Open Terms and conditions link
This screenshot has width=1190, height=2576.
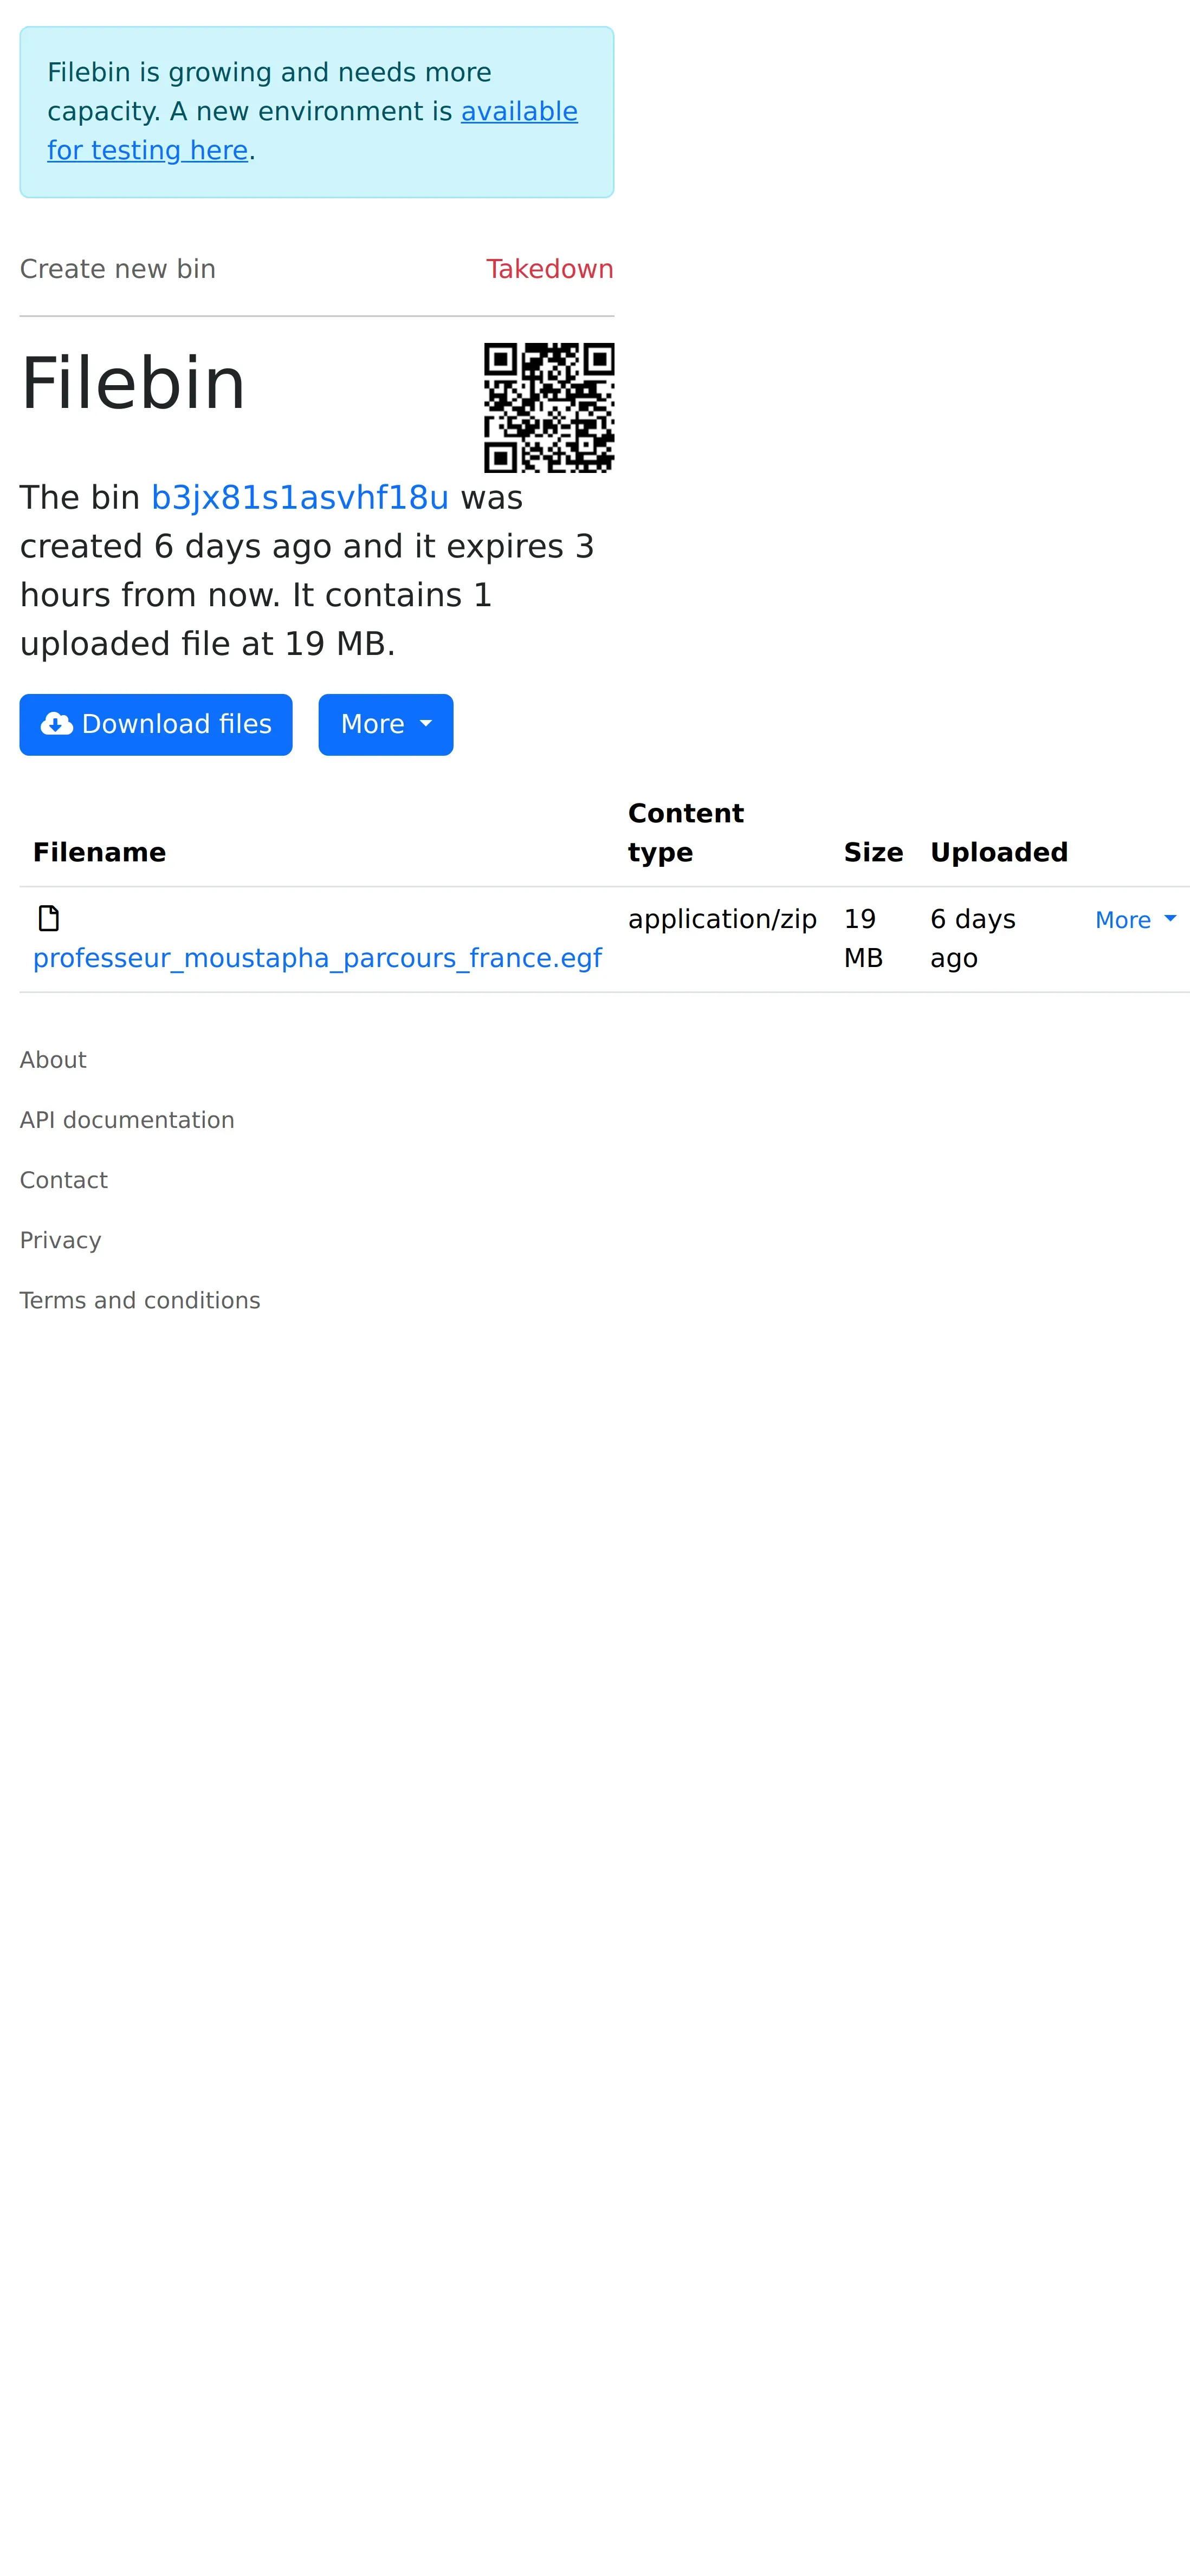tap(140, 1300)
